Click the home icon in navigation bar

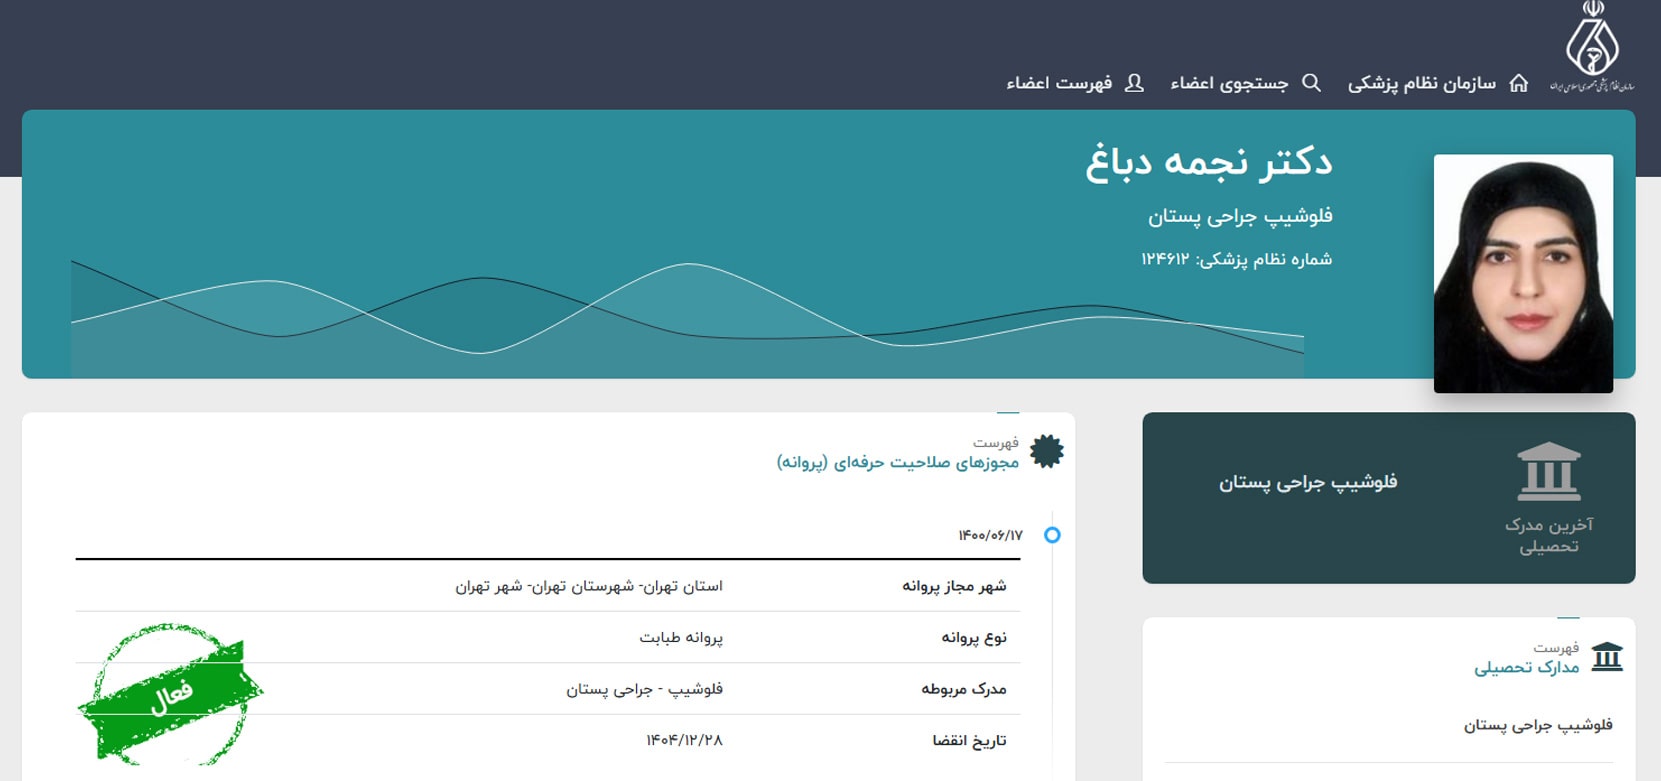[1518, 83]
